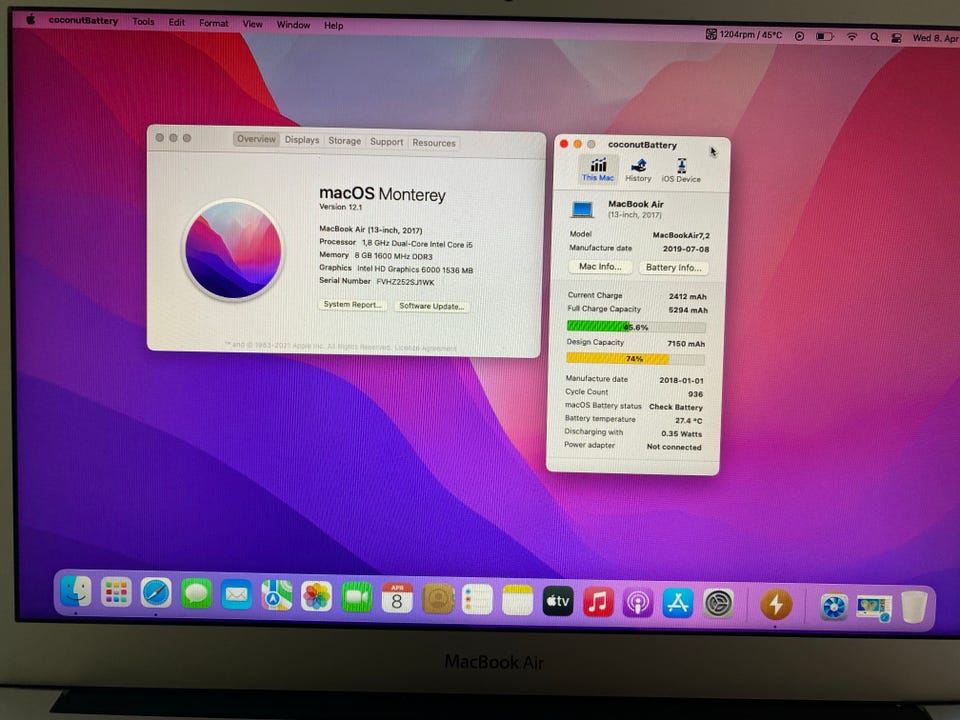Click the serial number FVHZ252SJ1WK
The image size is (960, 720).
click(405, 282)
